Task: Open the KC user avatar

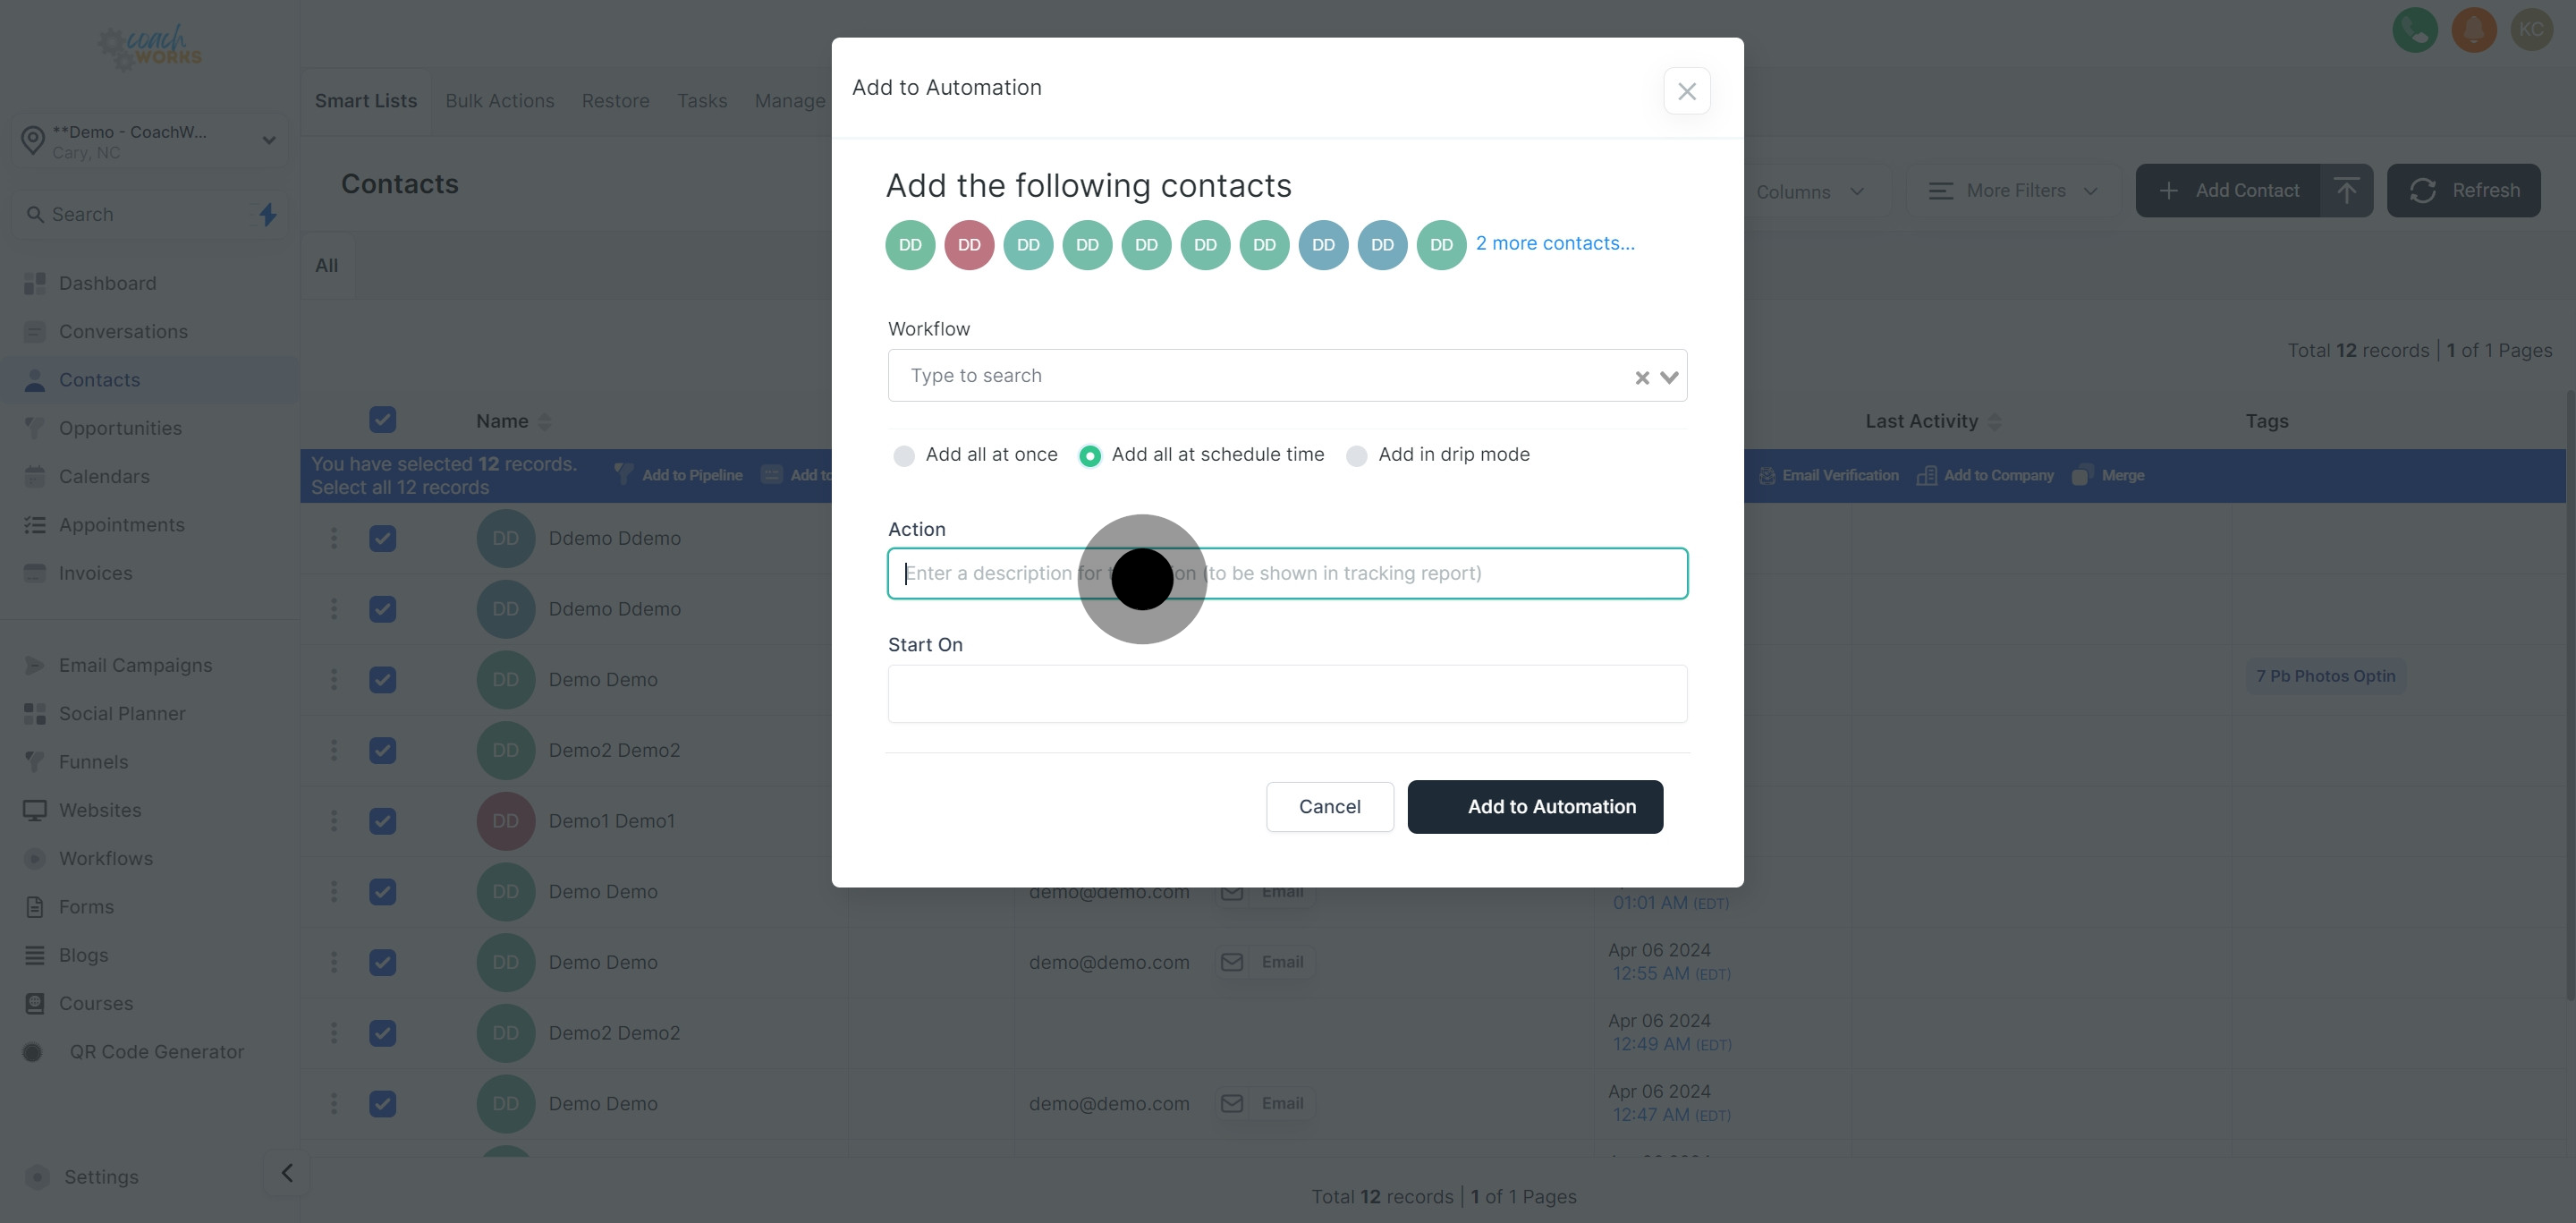Action: point(2531,30)
